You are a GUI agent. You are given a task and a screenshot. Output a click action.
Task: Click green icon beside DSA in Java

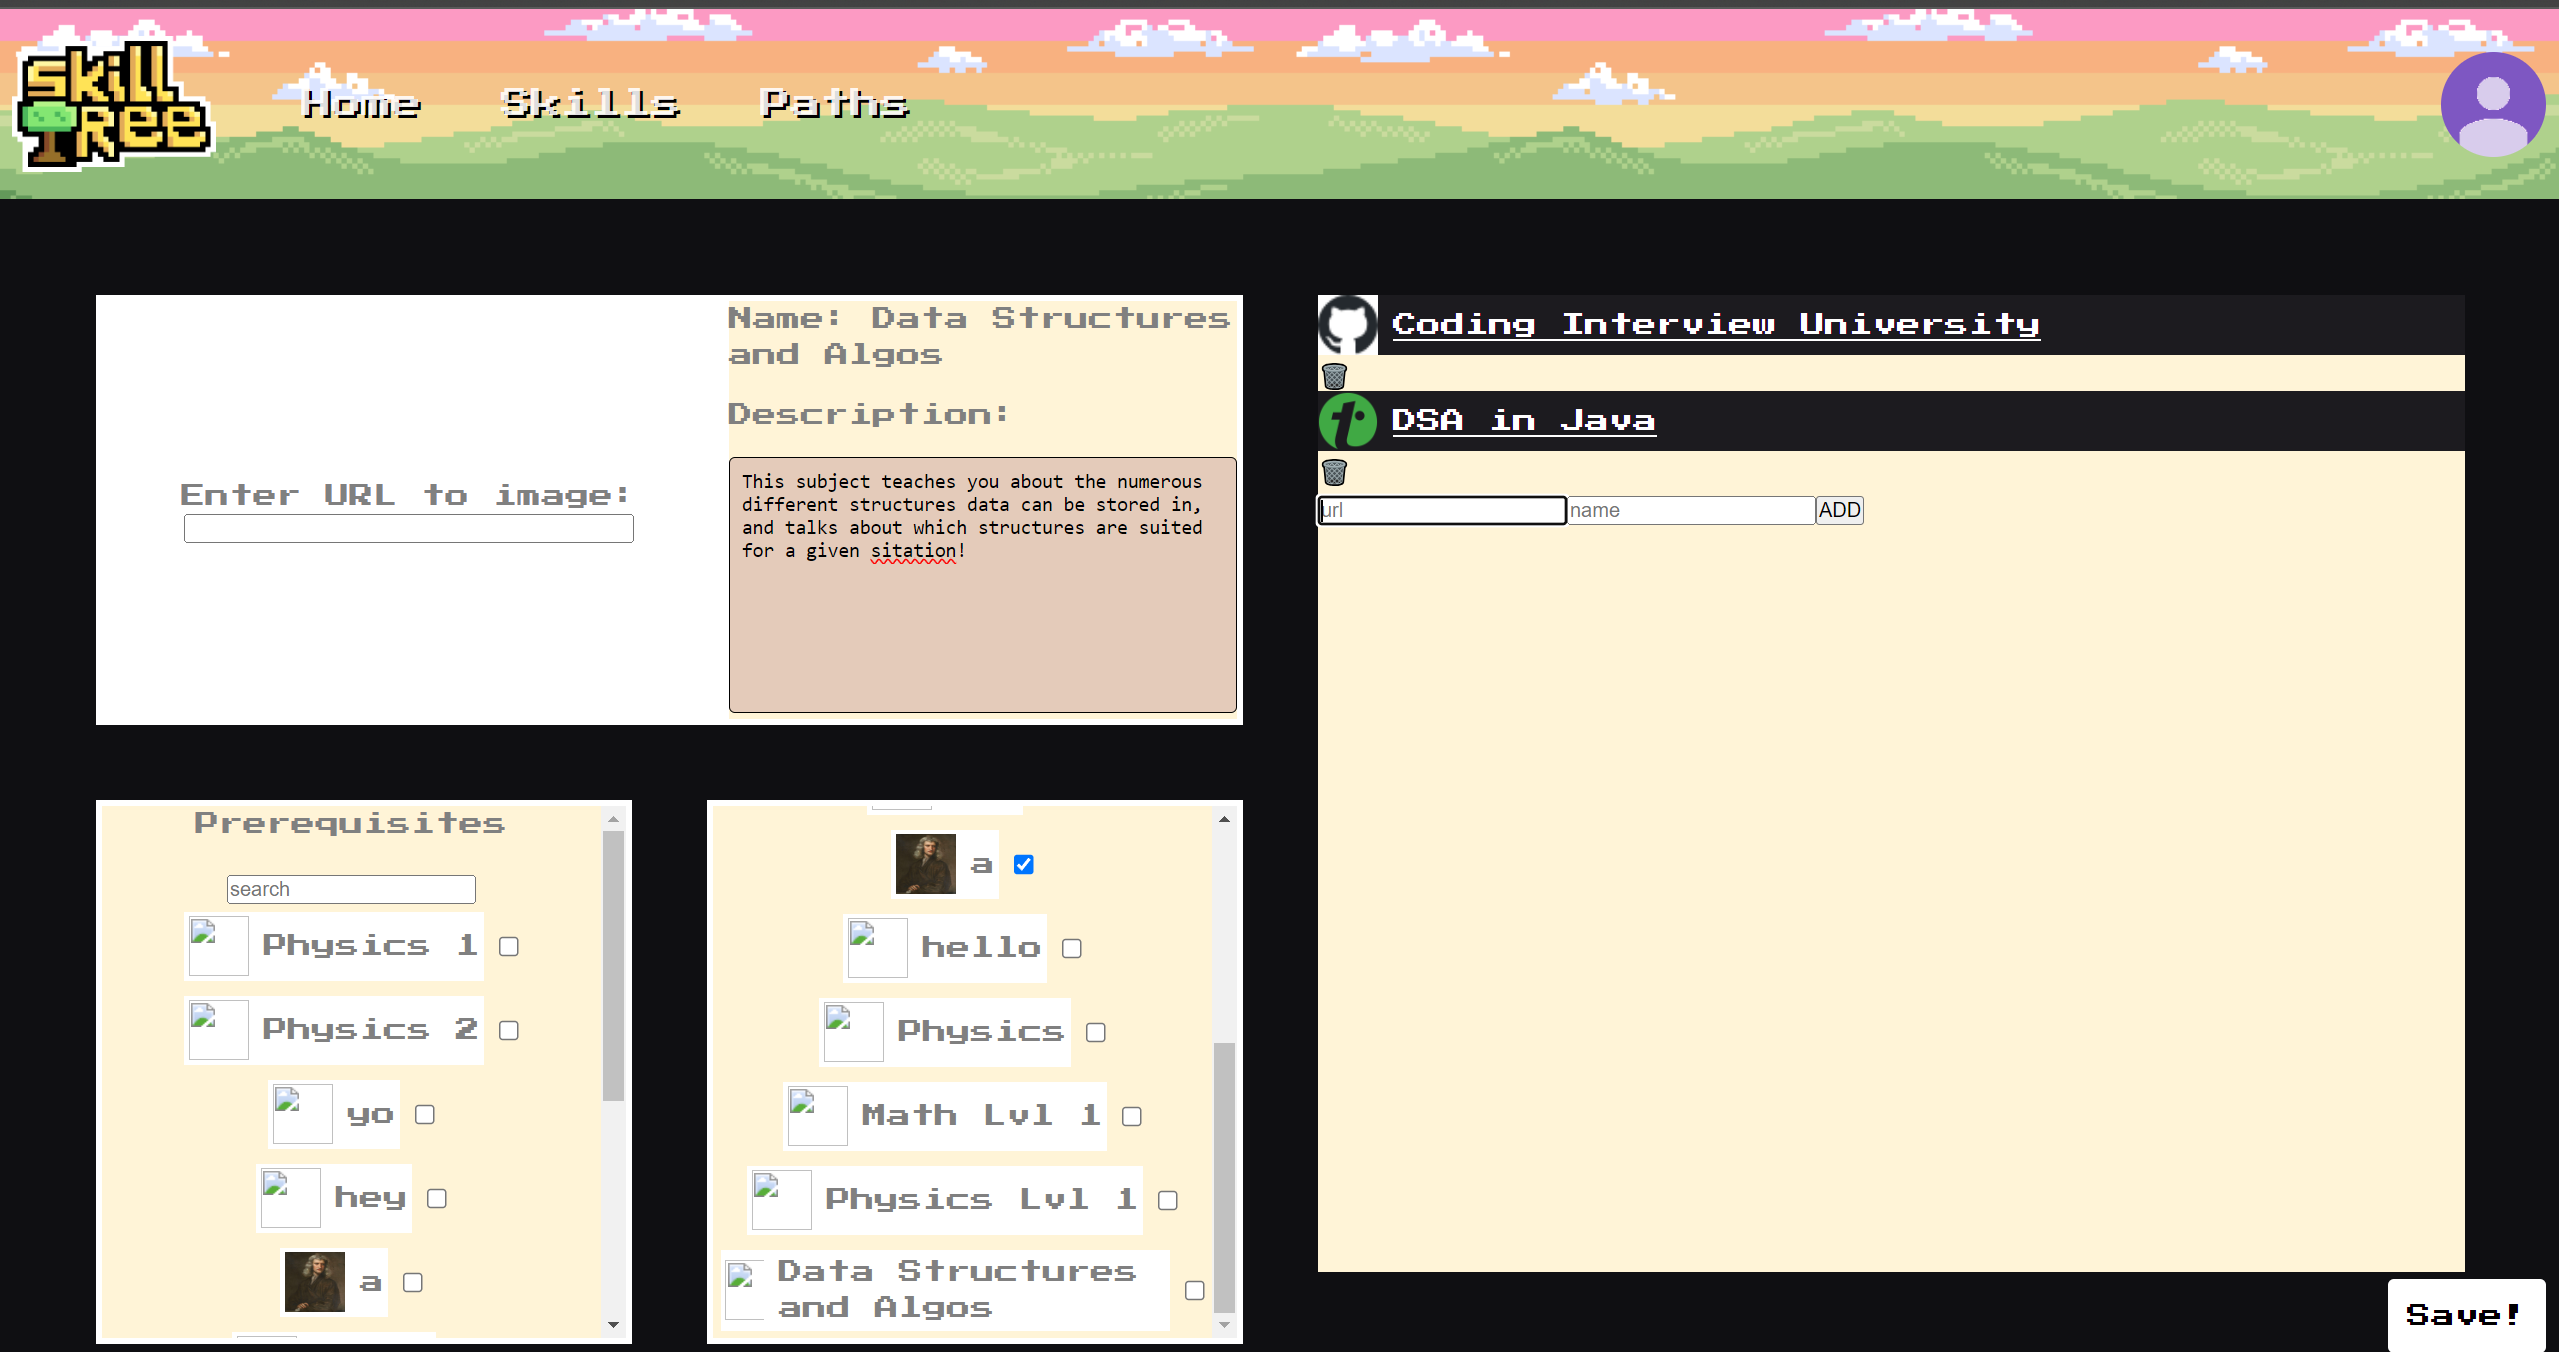pyautogui.click(x=1347, y=421)
